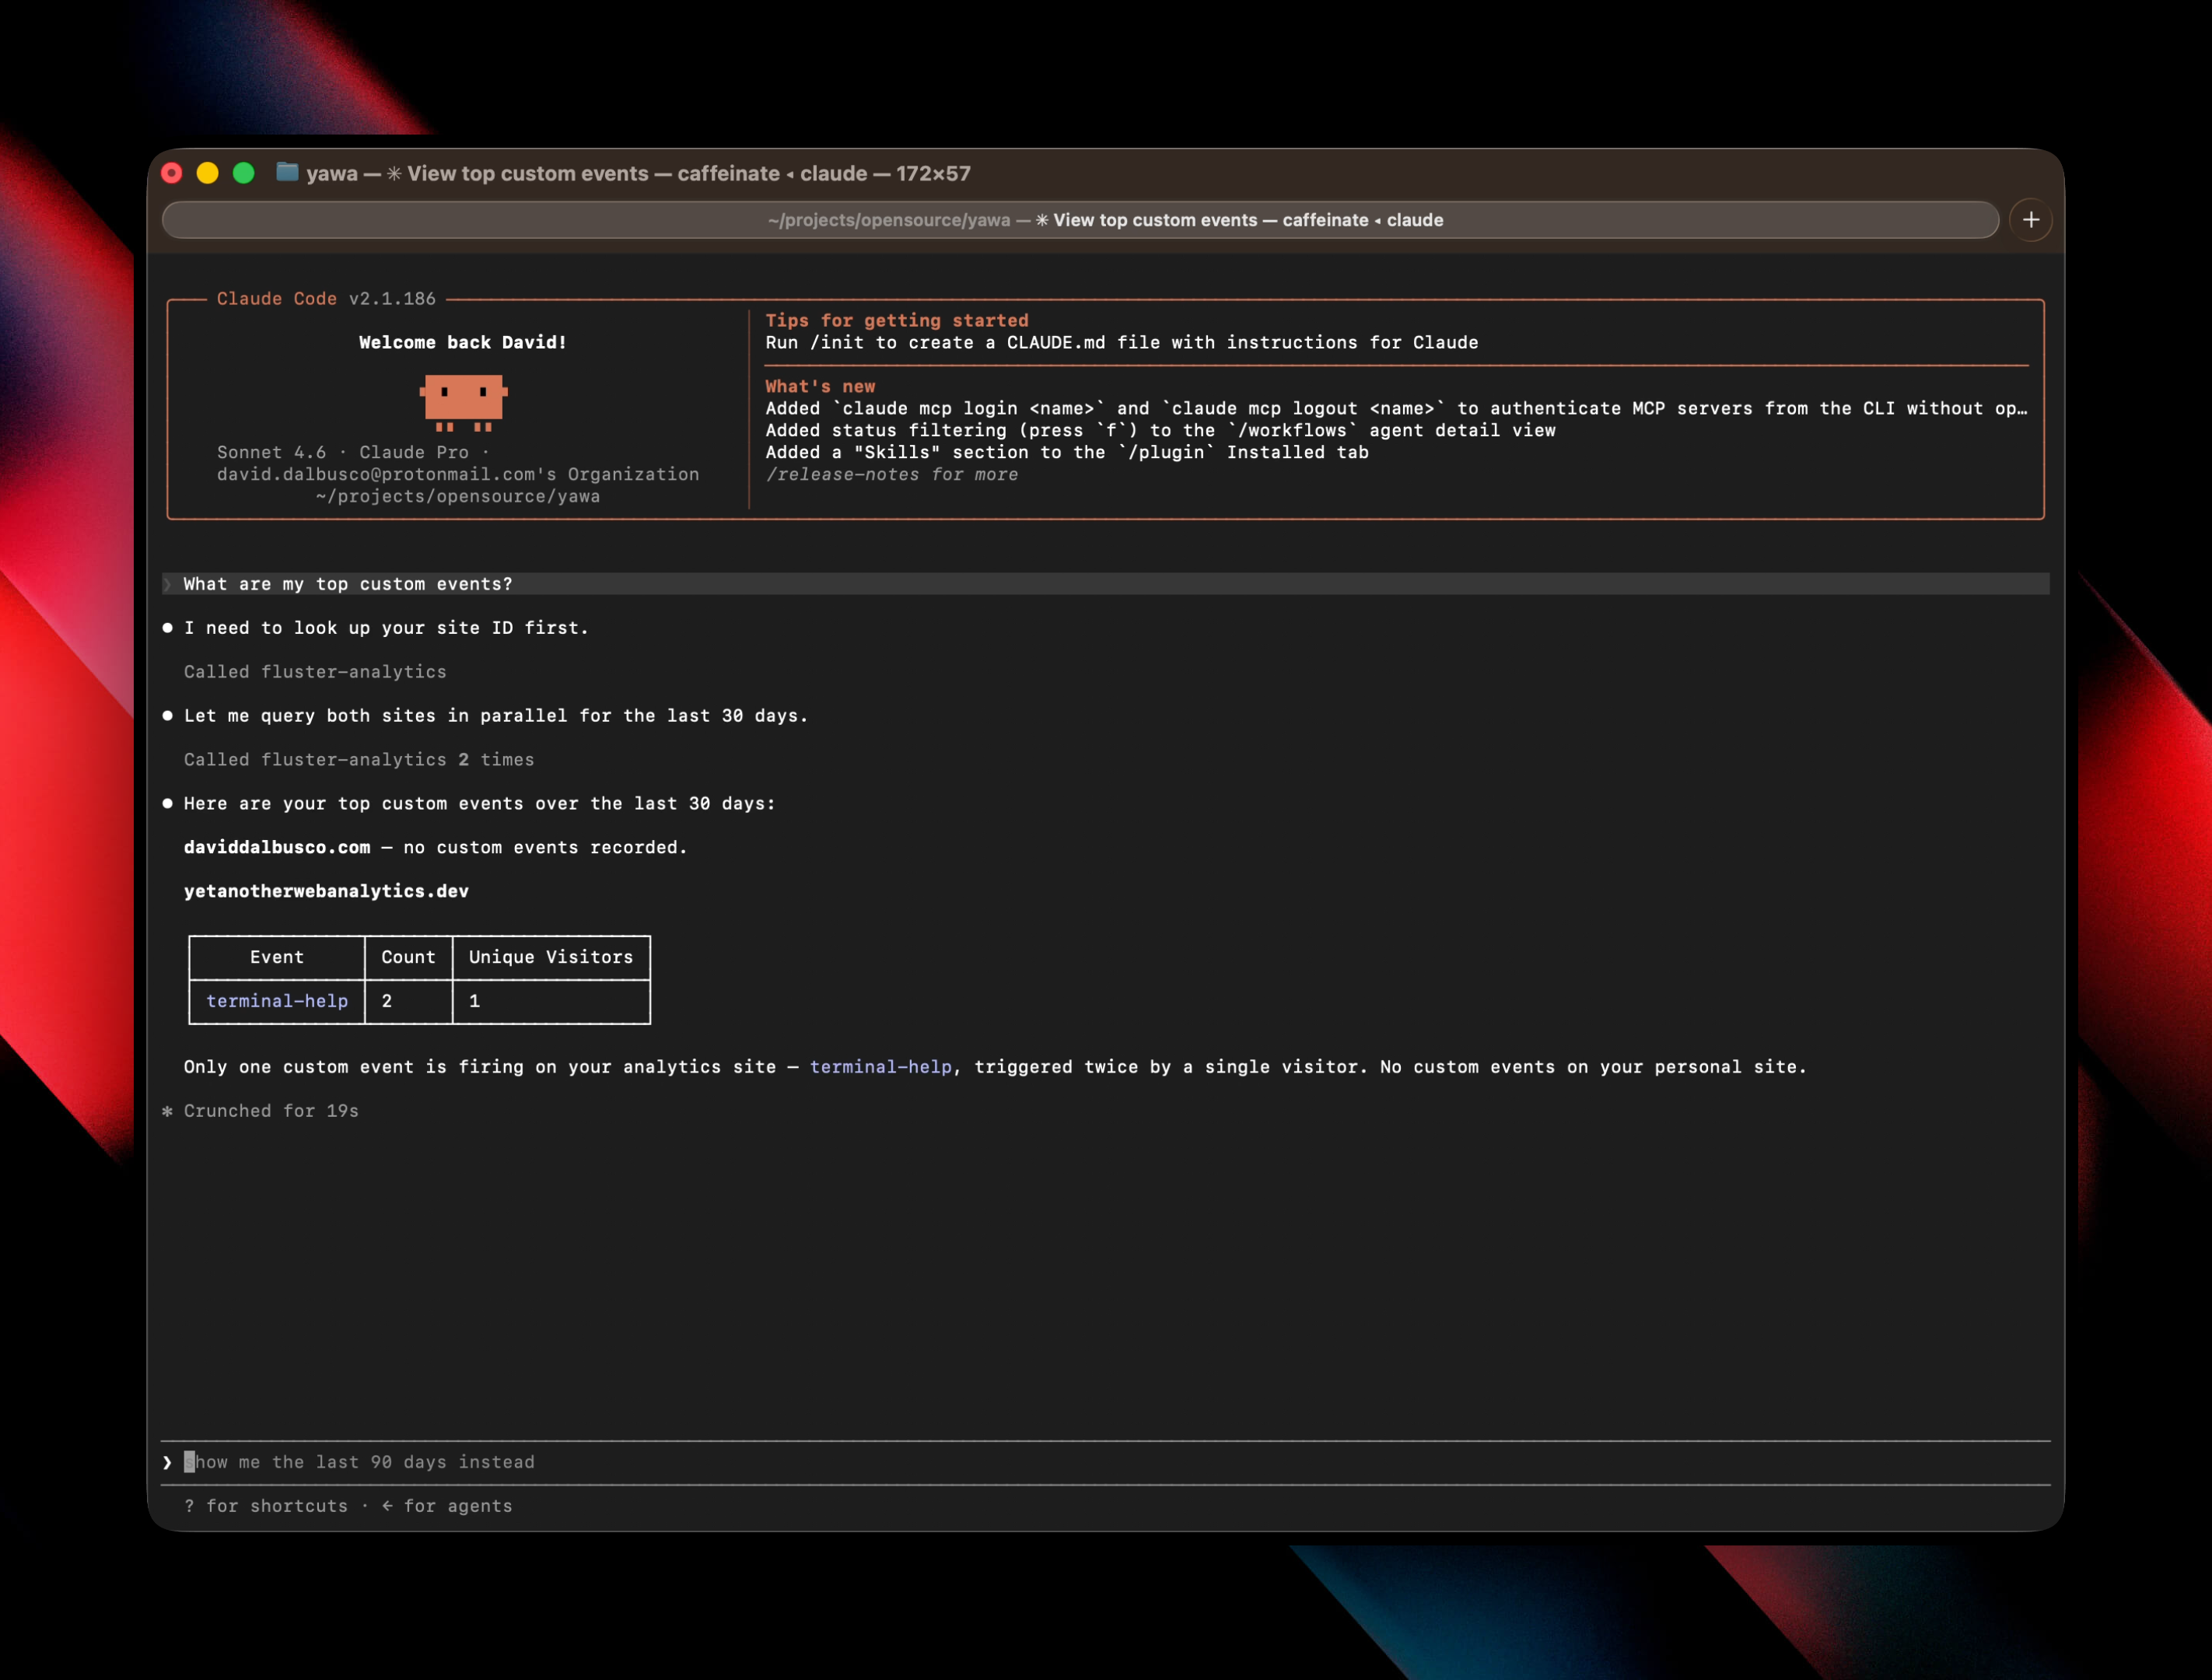
Task: Click the 'Called fluster-analytics 2 times' line
Action: 359,760
